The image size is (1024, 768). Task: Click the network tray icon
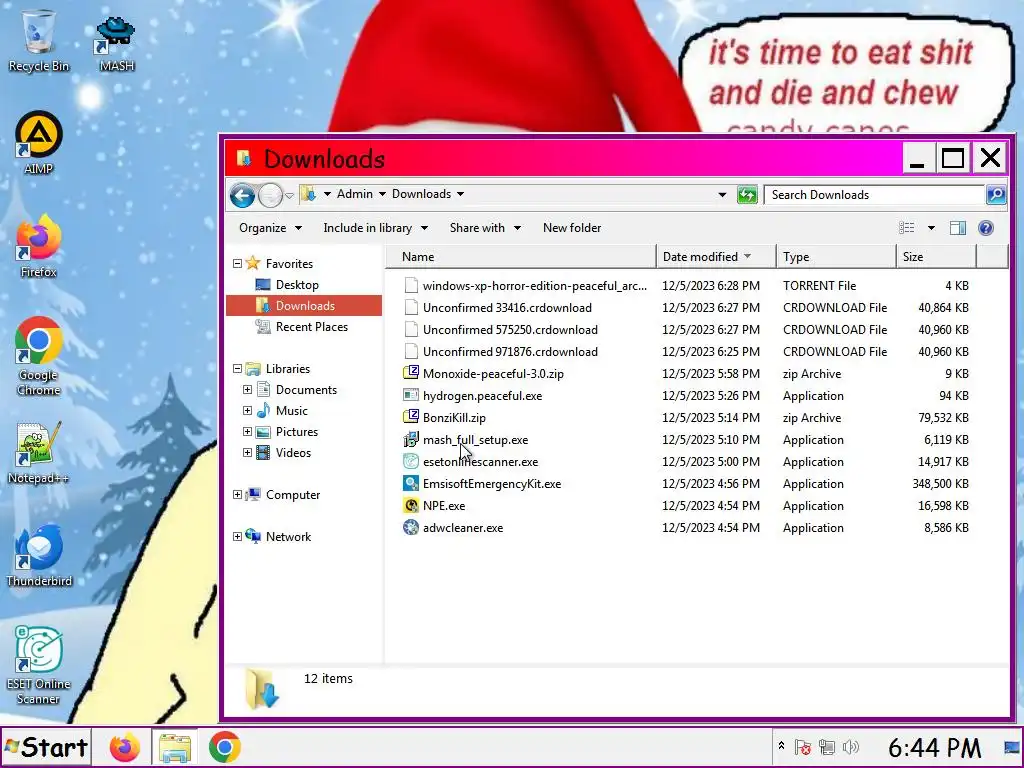[x=827, y=747]
